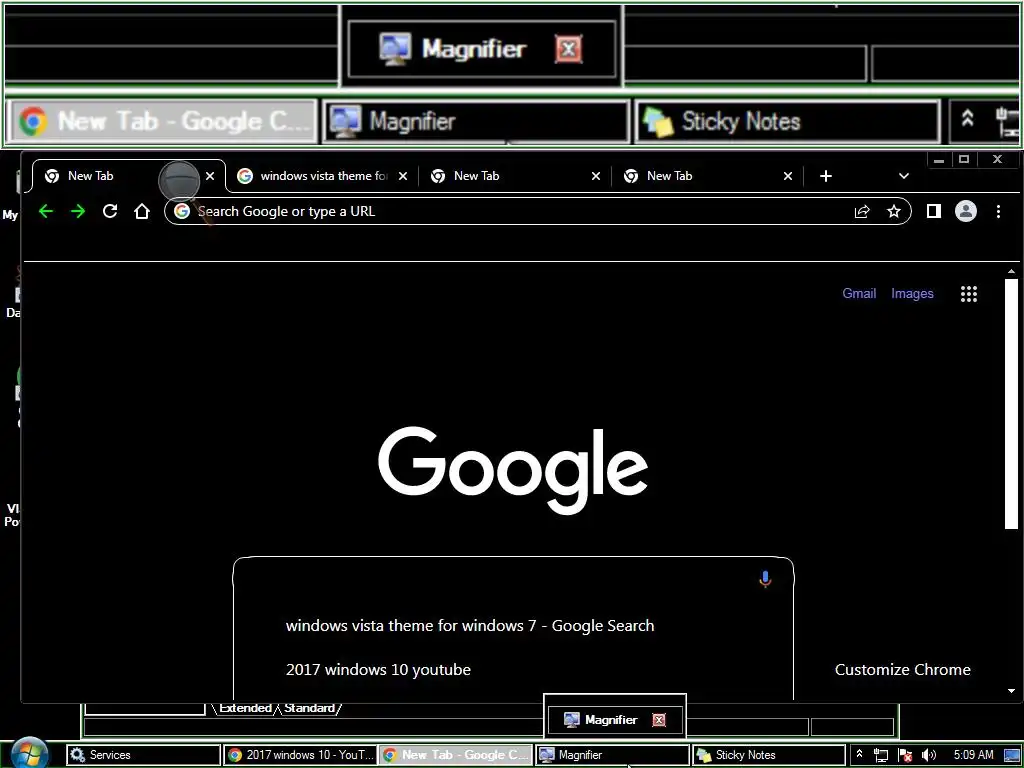Open the Chrome home page button
This screenshot has height=768, width=1024.
(142, 211)
